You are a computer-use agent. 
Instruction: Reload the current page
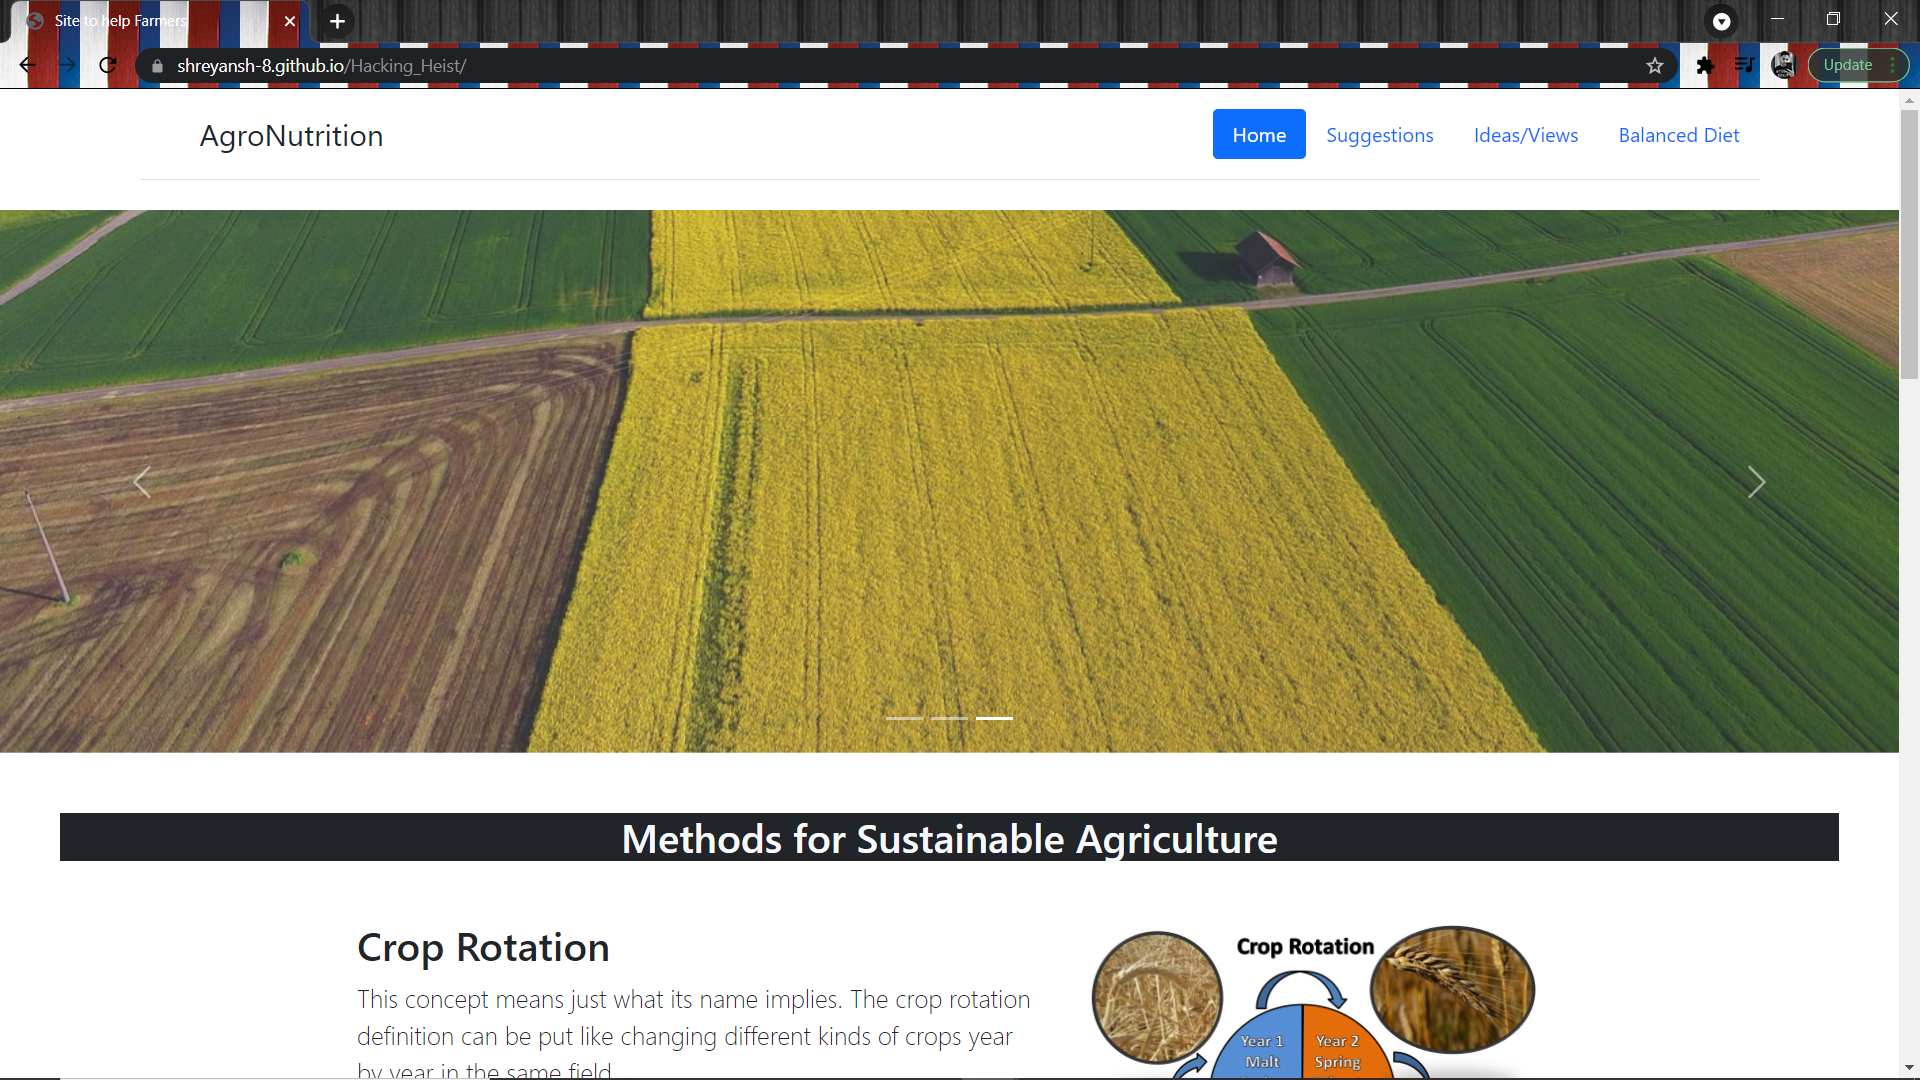click(108, 66)
